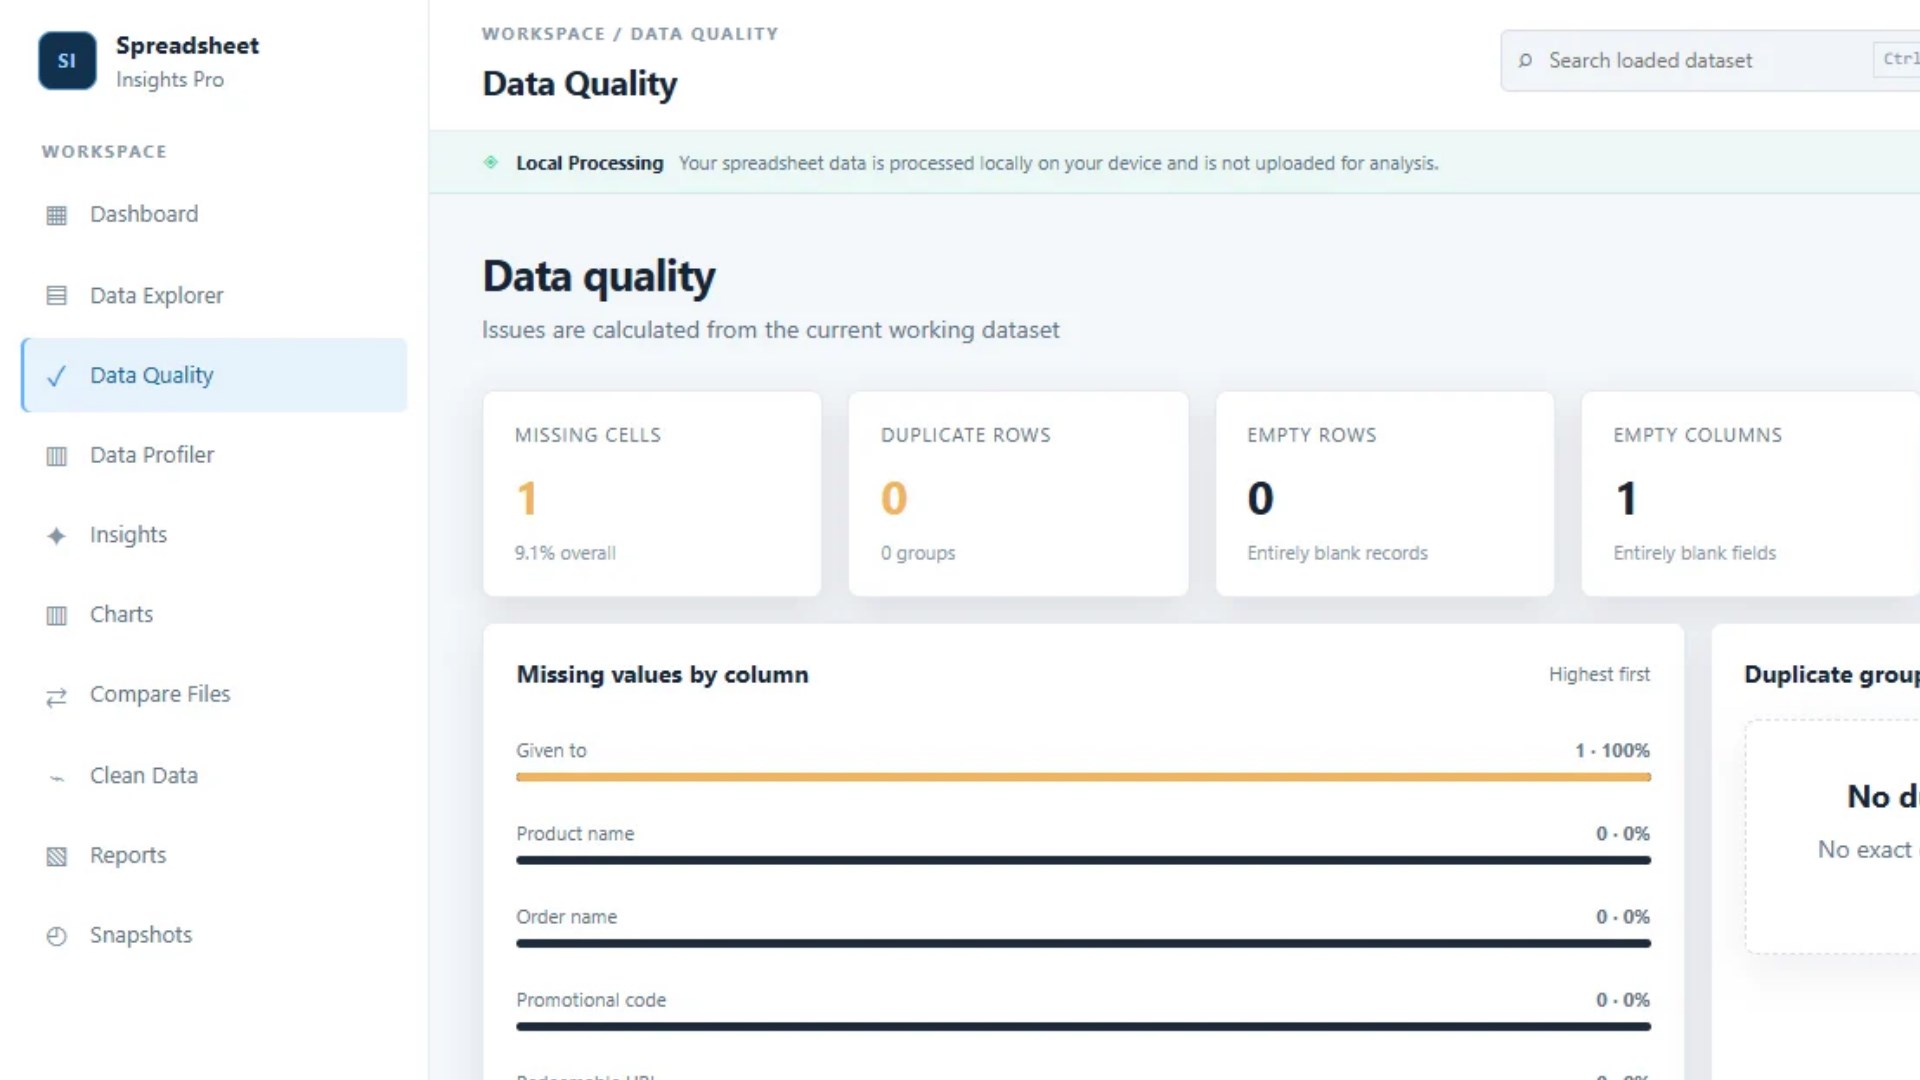Viewport: 1920px width, 1080px height.
Task: Click the Given to missing-values bar
Action: [1083, 776]
